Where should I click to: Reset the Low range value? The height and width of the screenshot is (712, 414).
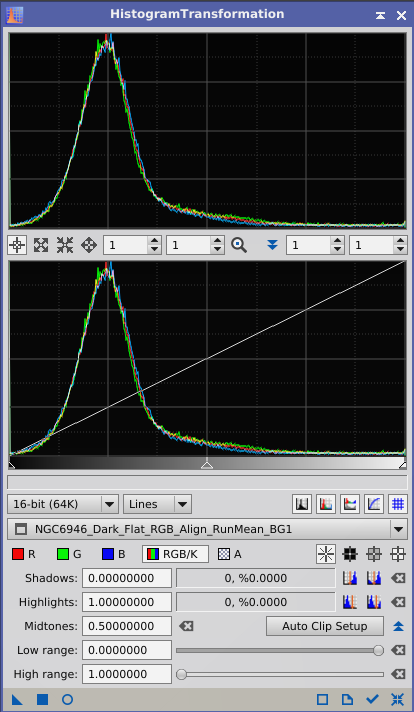[x=398, y=650]
